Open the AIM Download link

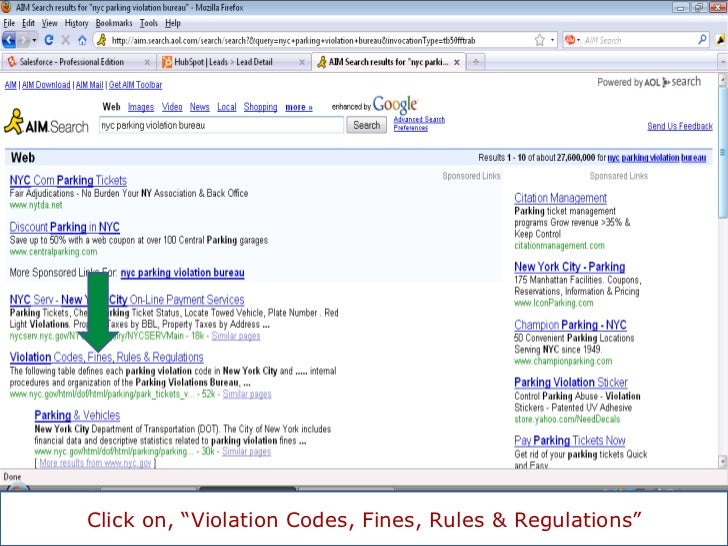tap(46, 85)
